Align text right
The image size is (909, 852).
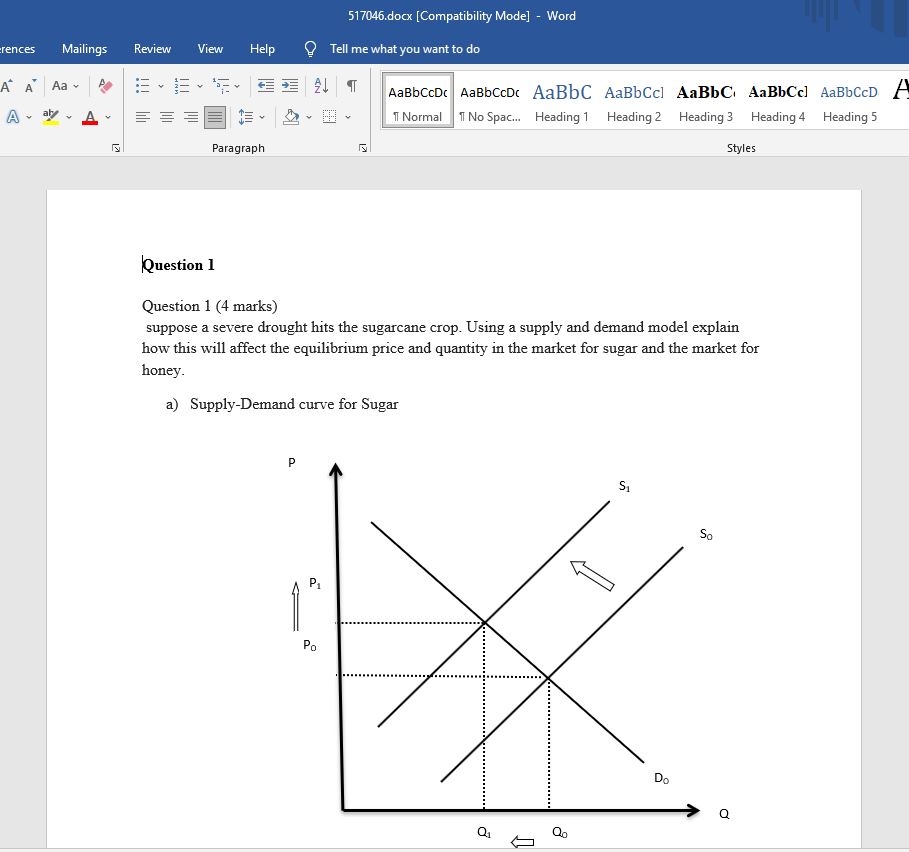(191, 117)
